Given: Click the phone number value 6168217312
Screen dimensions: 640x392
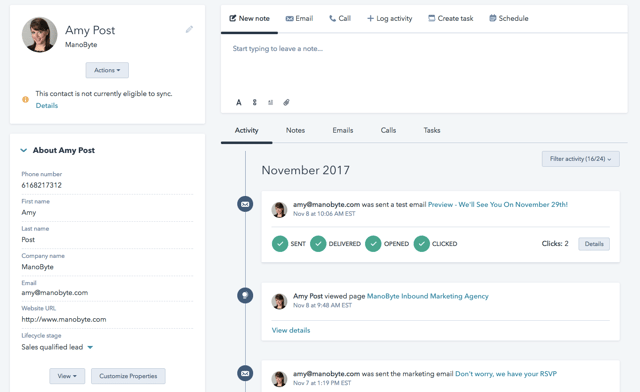Looking at the screenshot, I should (42, 185).
